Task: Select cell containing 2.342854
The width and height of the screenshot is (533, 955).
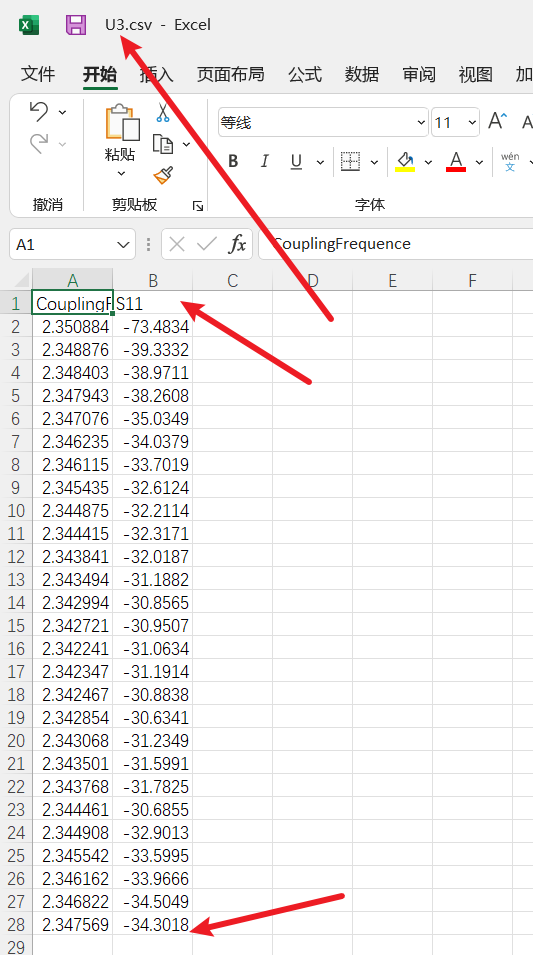Action: [x=72, y=717]
